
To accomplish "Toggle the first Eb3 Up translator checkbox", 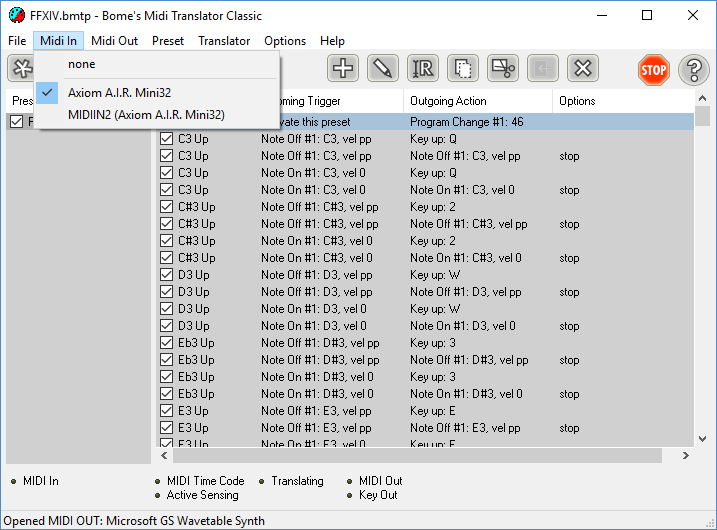I will pos(167,343).
